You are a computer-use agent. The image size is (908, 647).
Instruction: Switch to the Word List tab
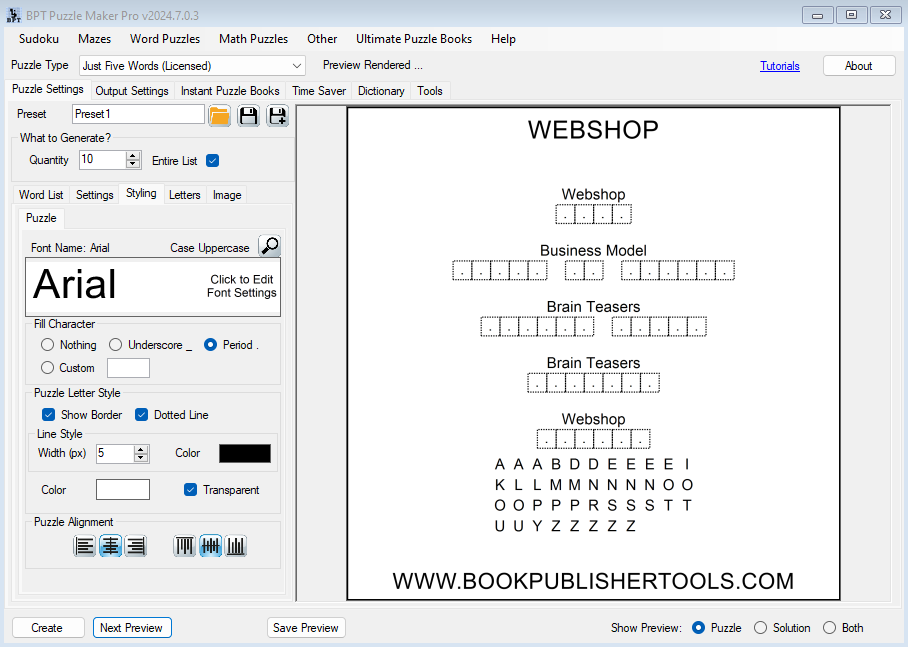click(x=41, y=195)
